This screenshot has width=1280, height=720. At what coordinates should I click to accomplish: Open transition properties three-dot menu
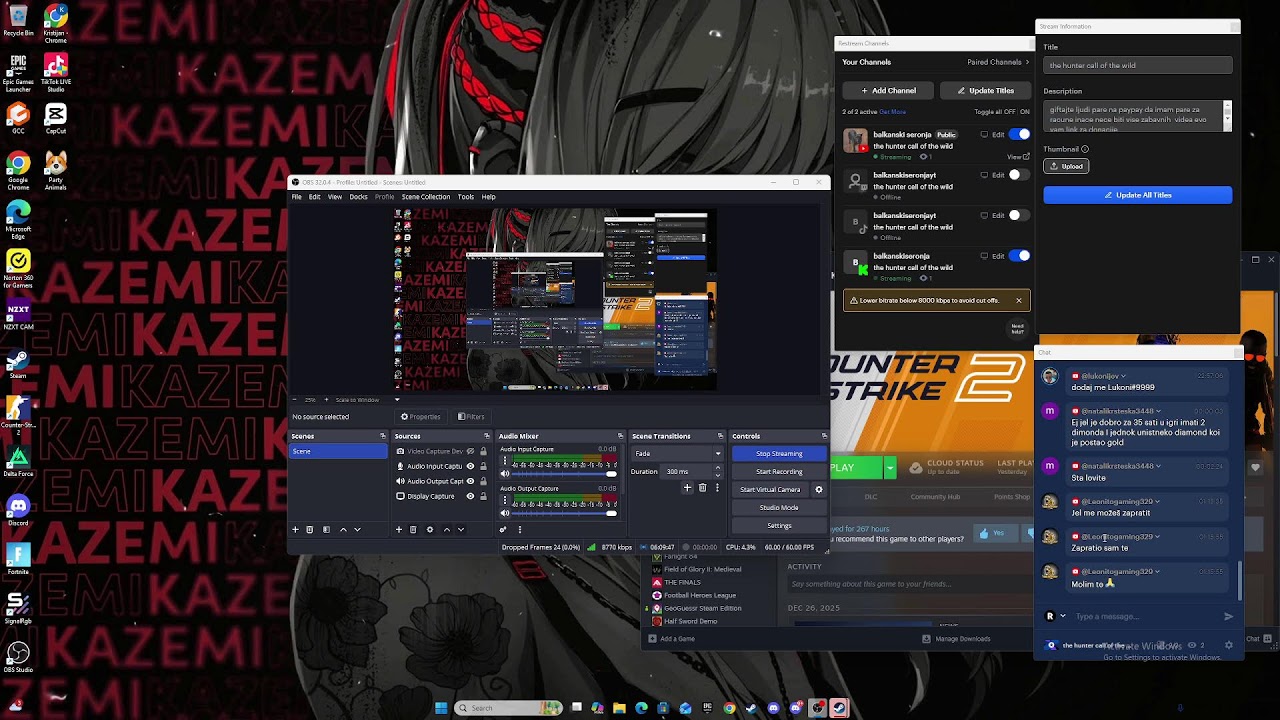(717, 488)
